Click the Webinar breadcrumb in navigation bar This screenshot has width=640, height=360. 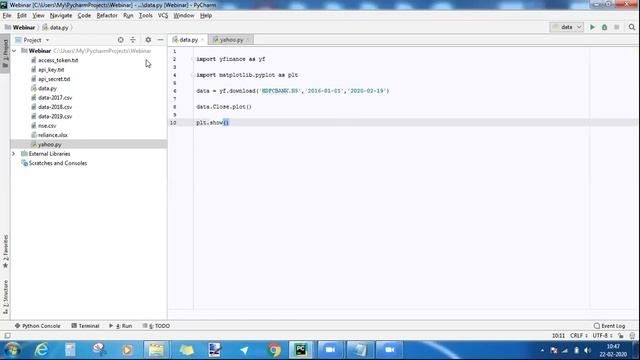tap(20, 27)
